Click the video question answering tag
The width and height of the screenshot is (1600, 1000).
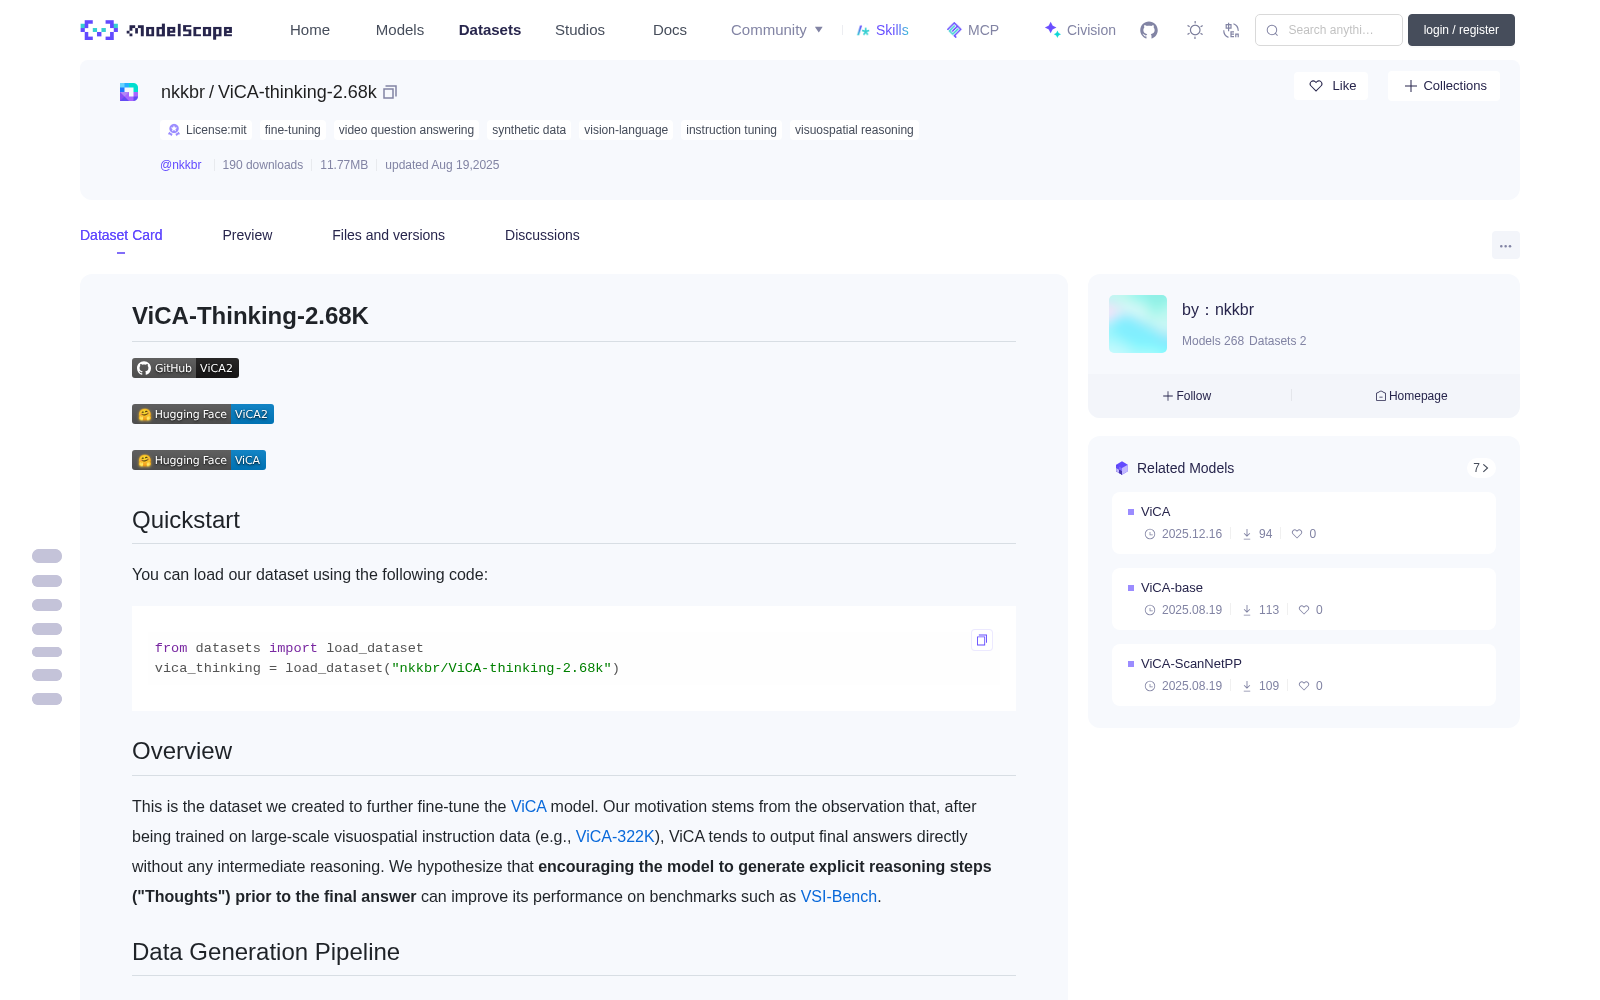(x=406, y=130)
